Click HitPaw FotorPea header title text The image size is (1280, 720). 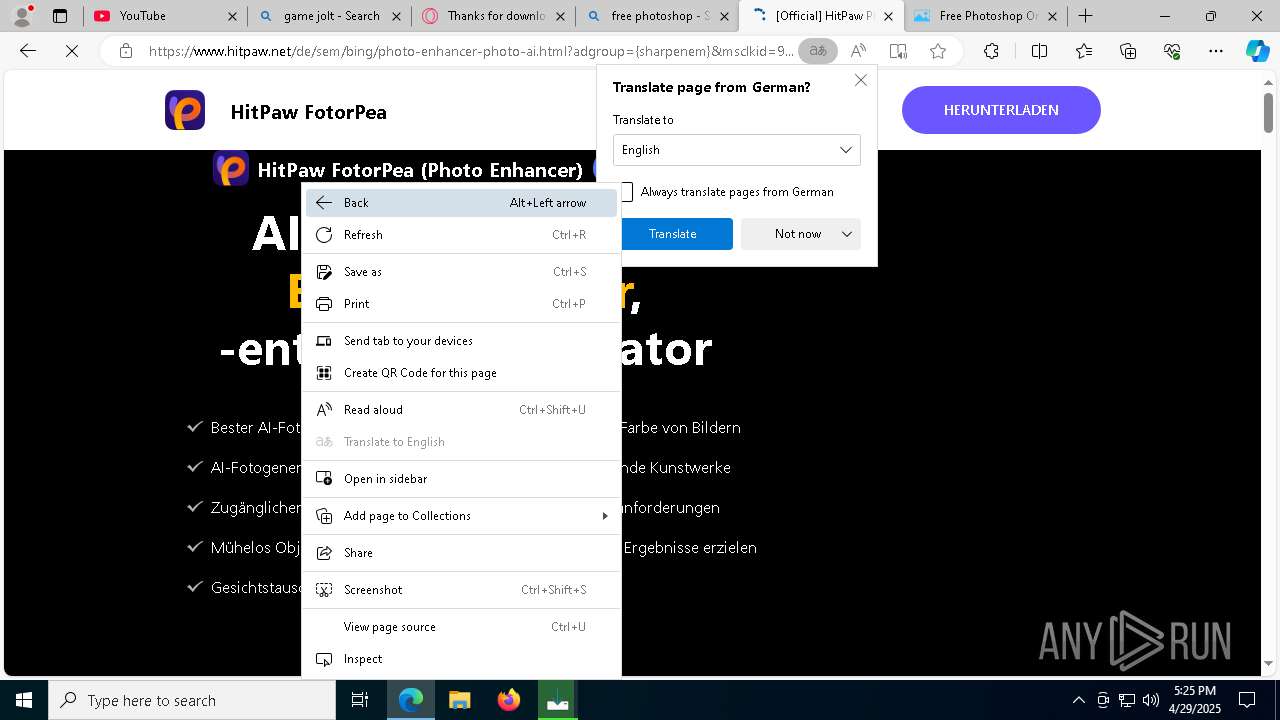click(308, 112)
